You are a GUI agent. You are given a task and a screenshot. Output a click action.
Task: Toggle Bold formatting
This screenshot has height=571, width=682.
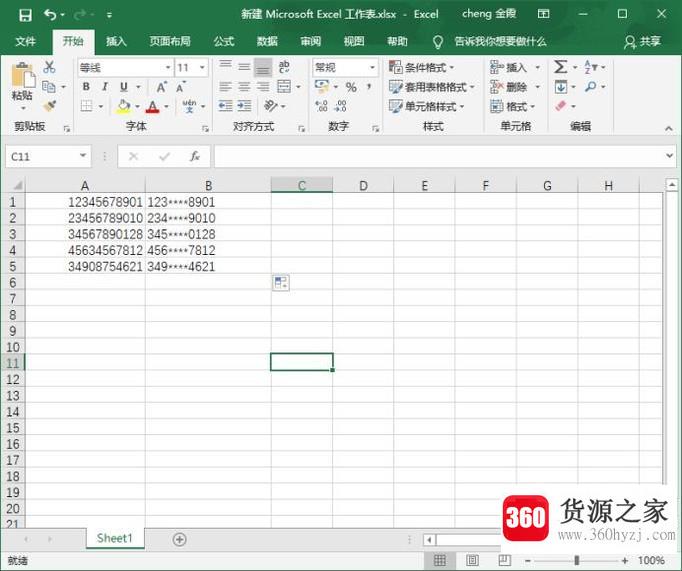point(86,87)
